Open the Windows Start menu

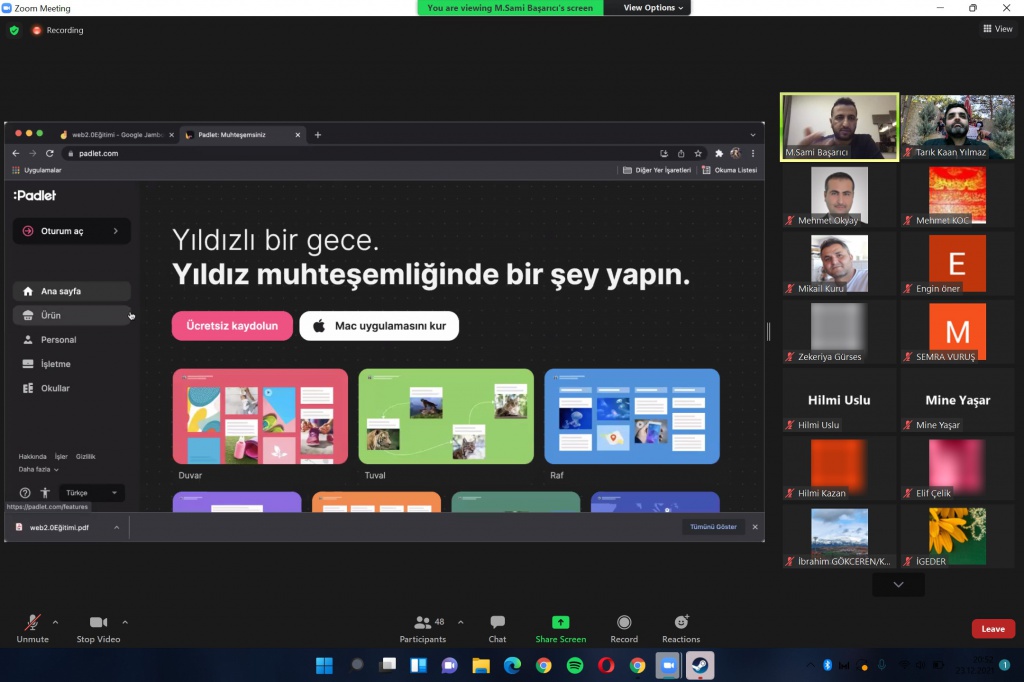[324, 666]
